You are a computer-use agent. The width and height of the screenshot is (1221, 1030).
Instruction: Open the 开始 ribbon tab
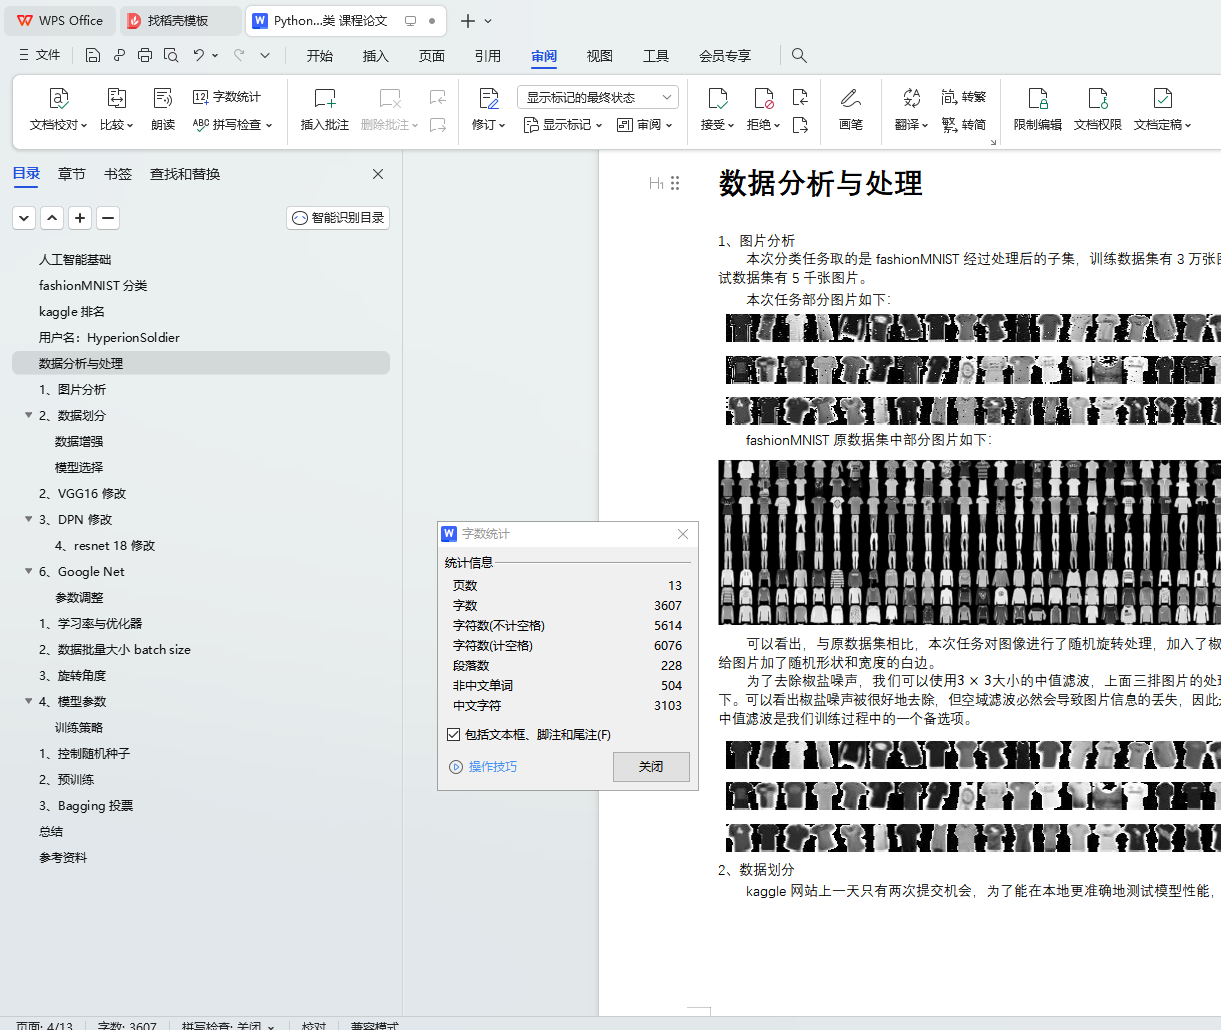coord(320,56)
